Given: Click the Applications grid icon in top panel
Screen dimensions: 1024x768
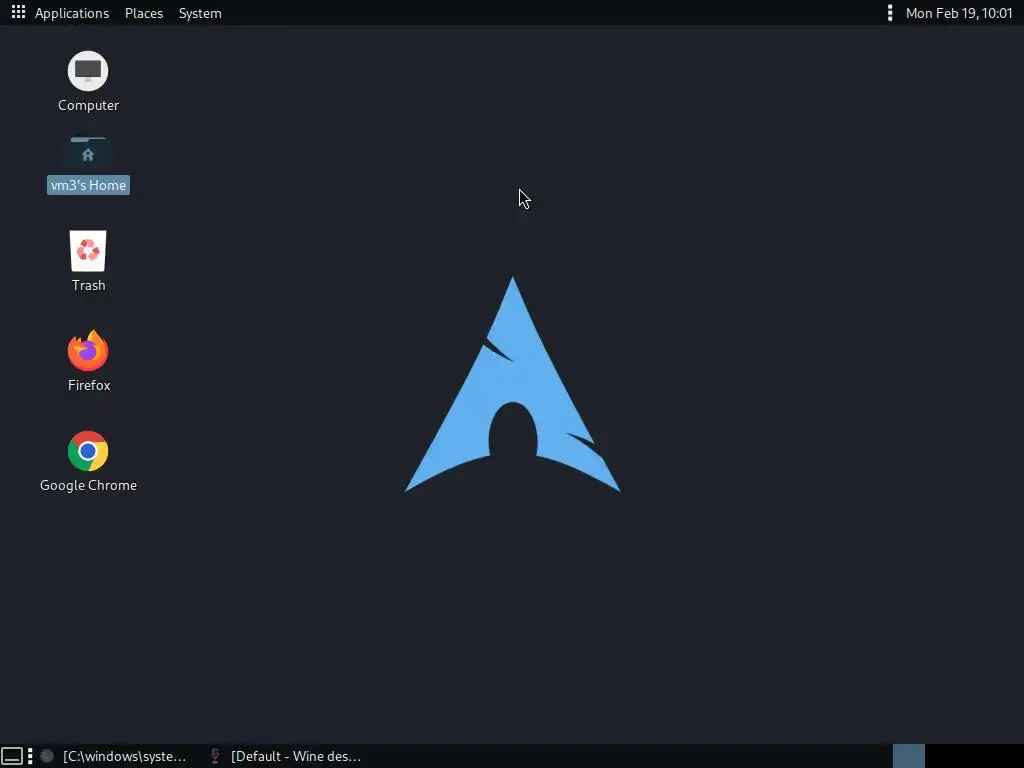Looking at the screenshot, I should (18, 12).
